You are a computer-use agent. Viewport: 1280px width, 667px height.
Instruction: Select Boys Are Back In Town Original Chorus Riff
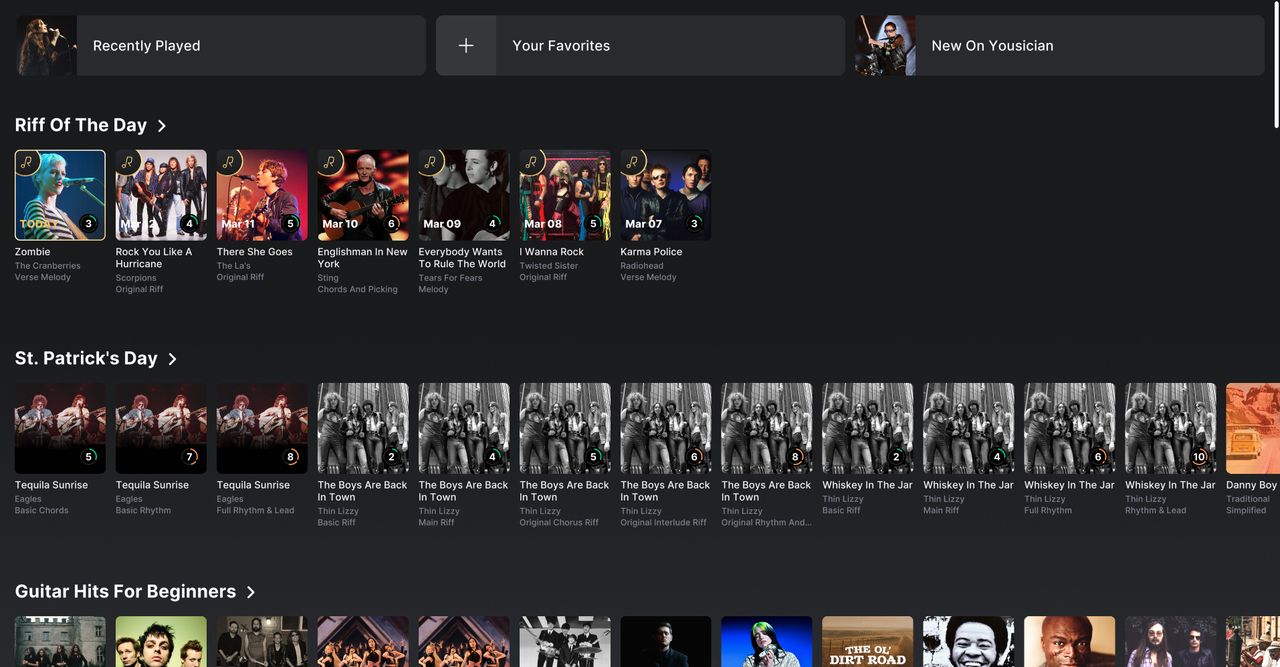[565, 428]
